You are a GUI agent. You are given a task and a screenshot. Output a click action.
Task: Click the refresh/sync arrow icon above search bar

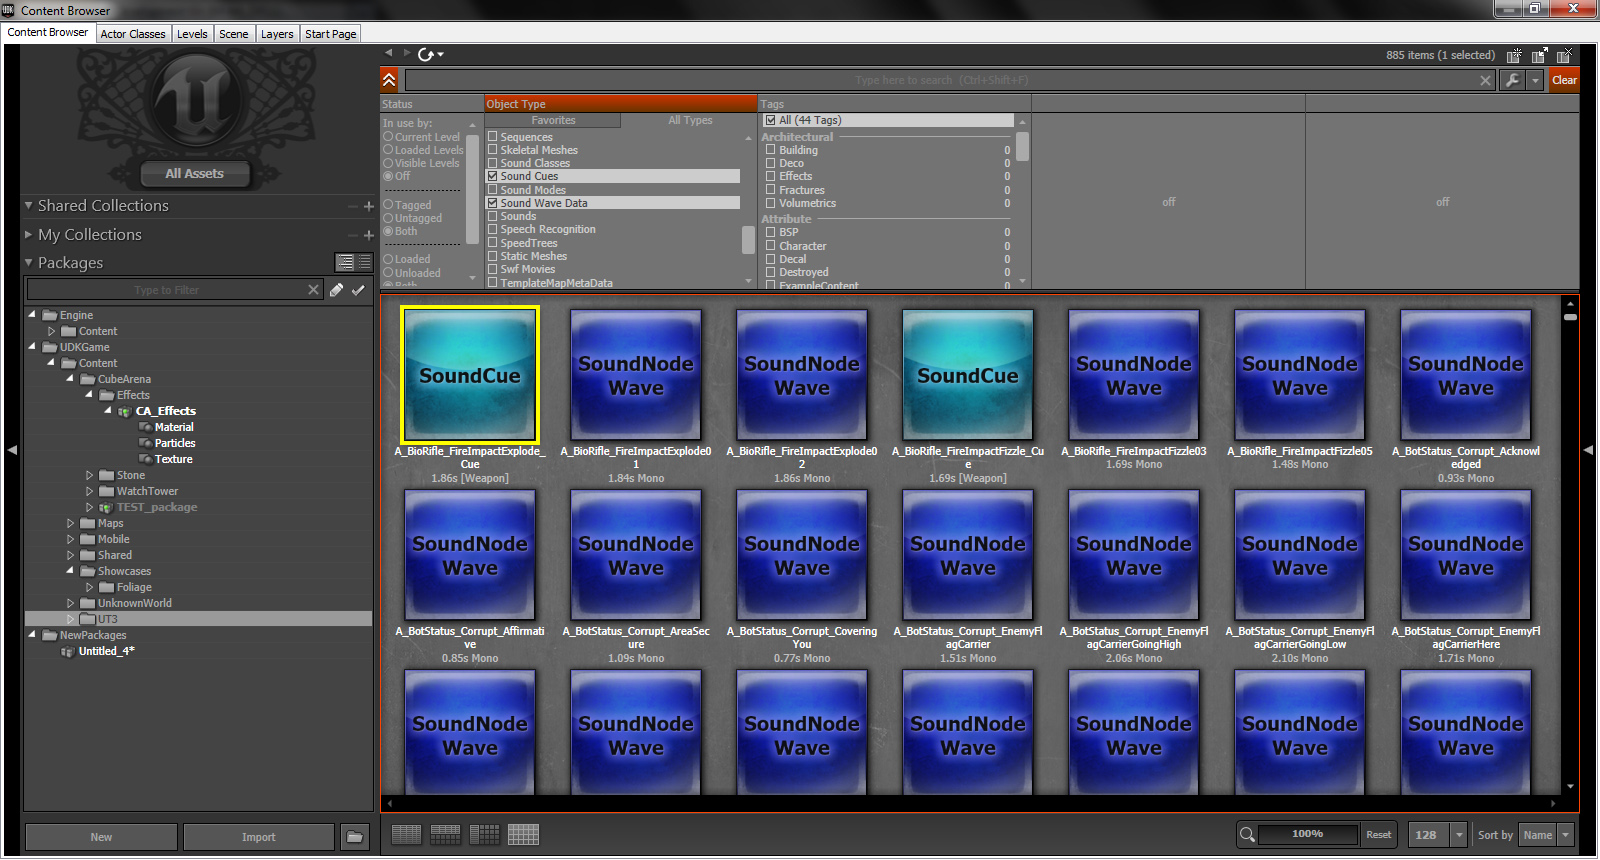427,55
